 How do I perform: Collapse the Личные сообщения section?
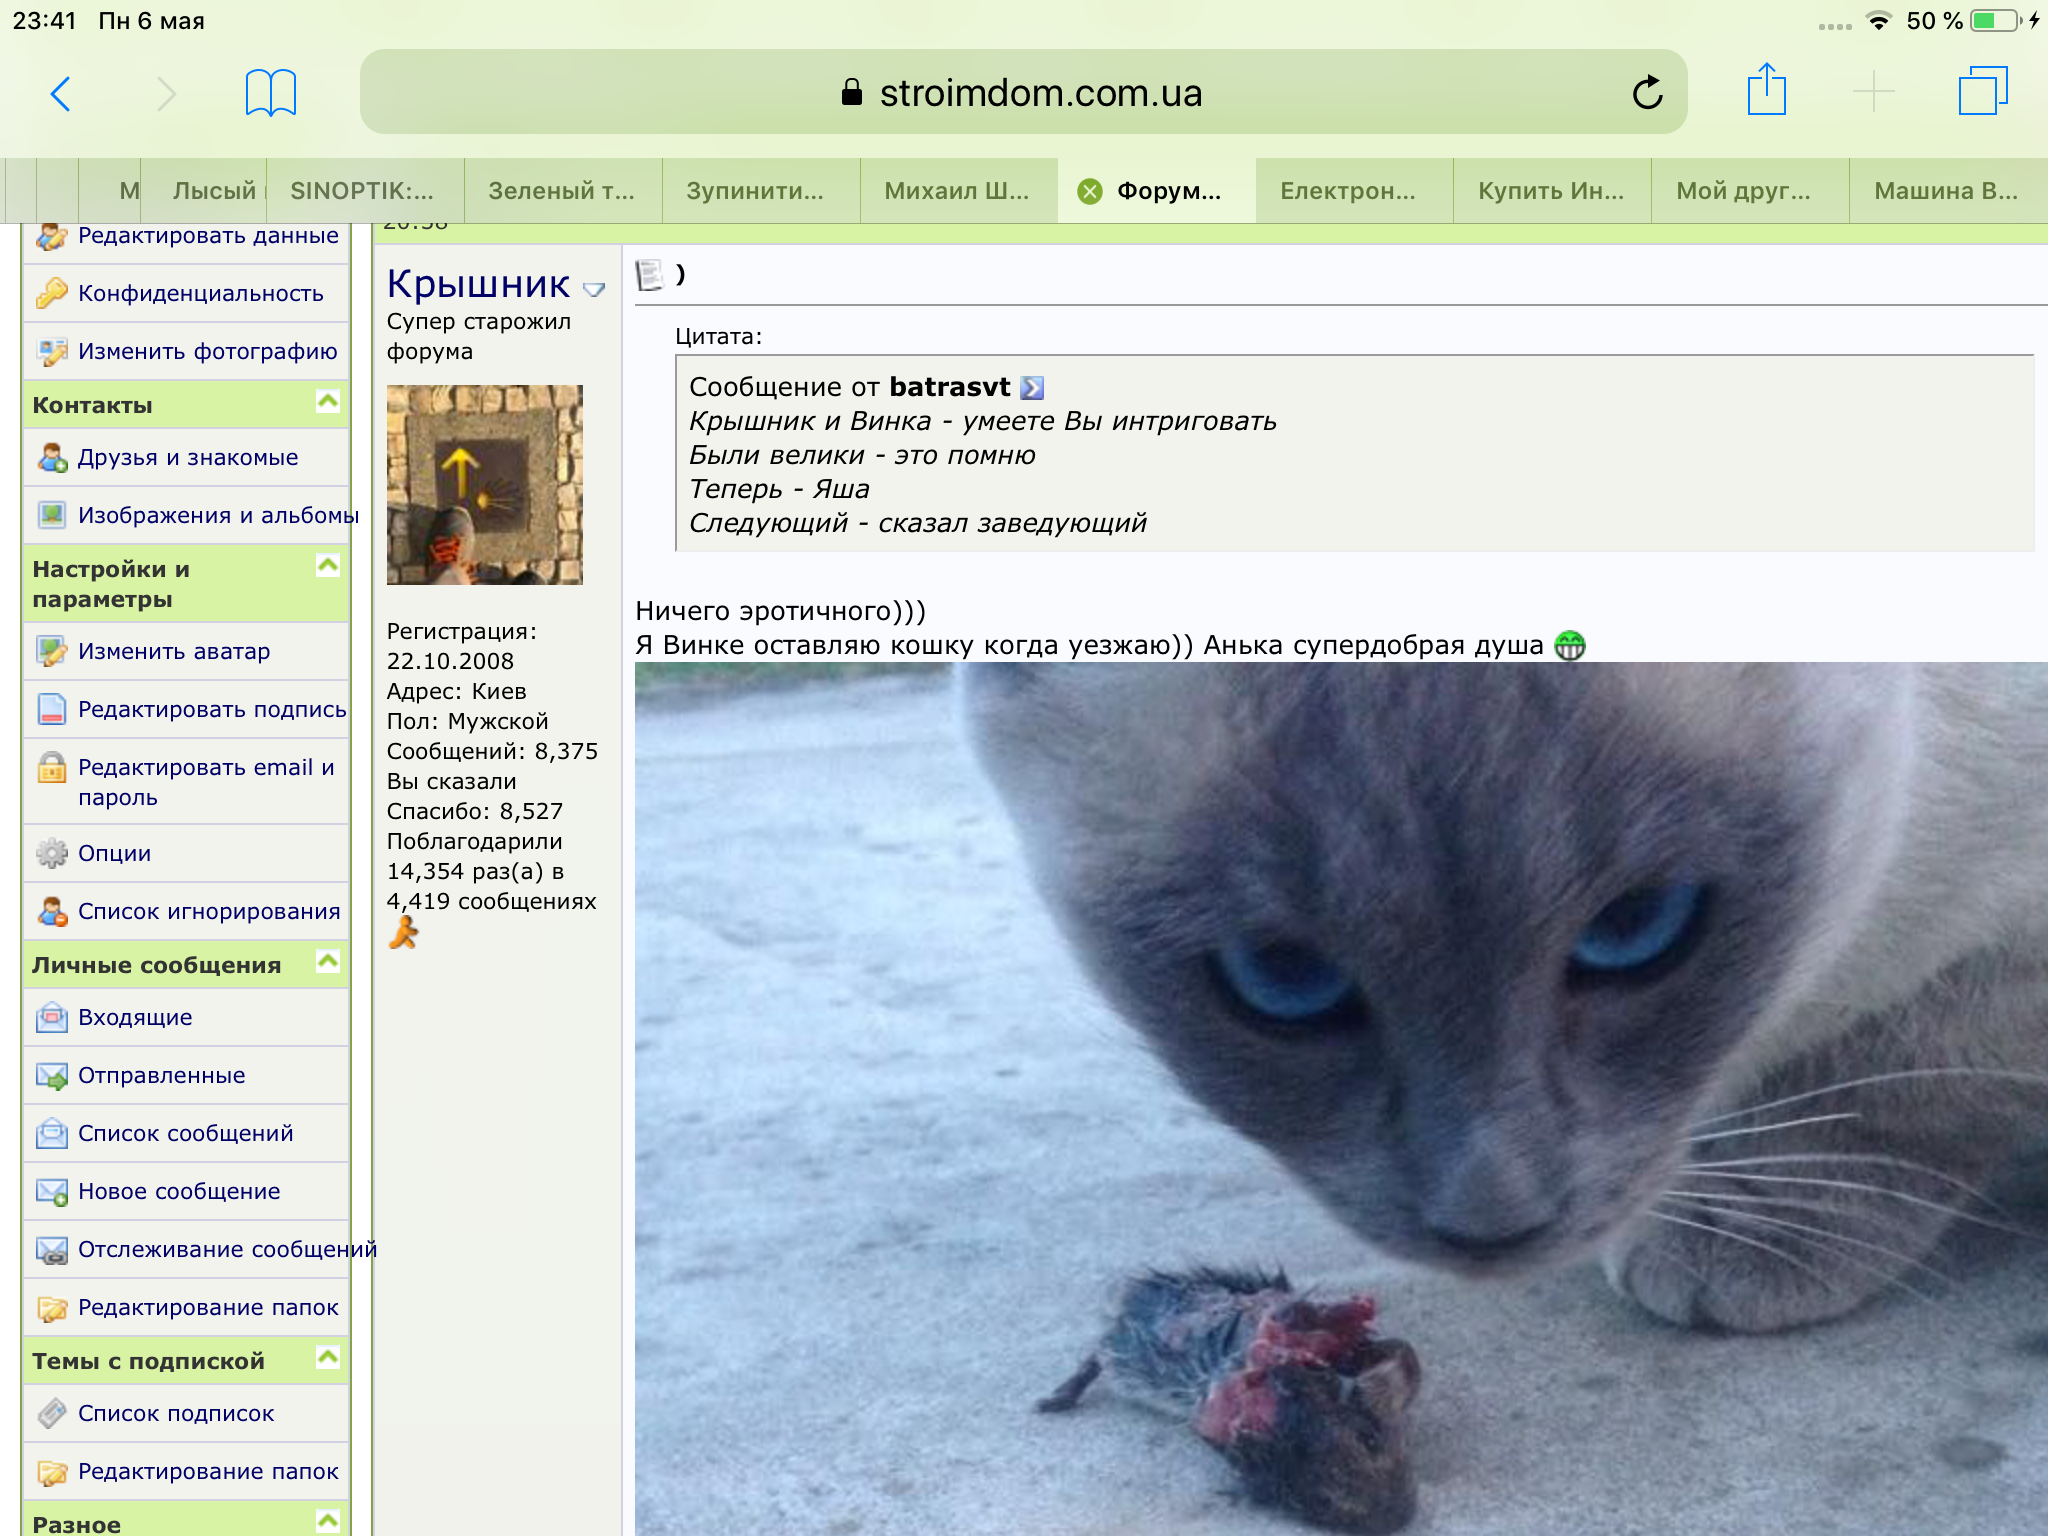click(x=328, y=962)
